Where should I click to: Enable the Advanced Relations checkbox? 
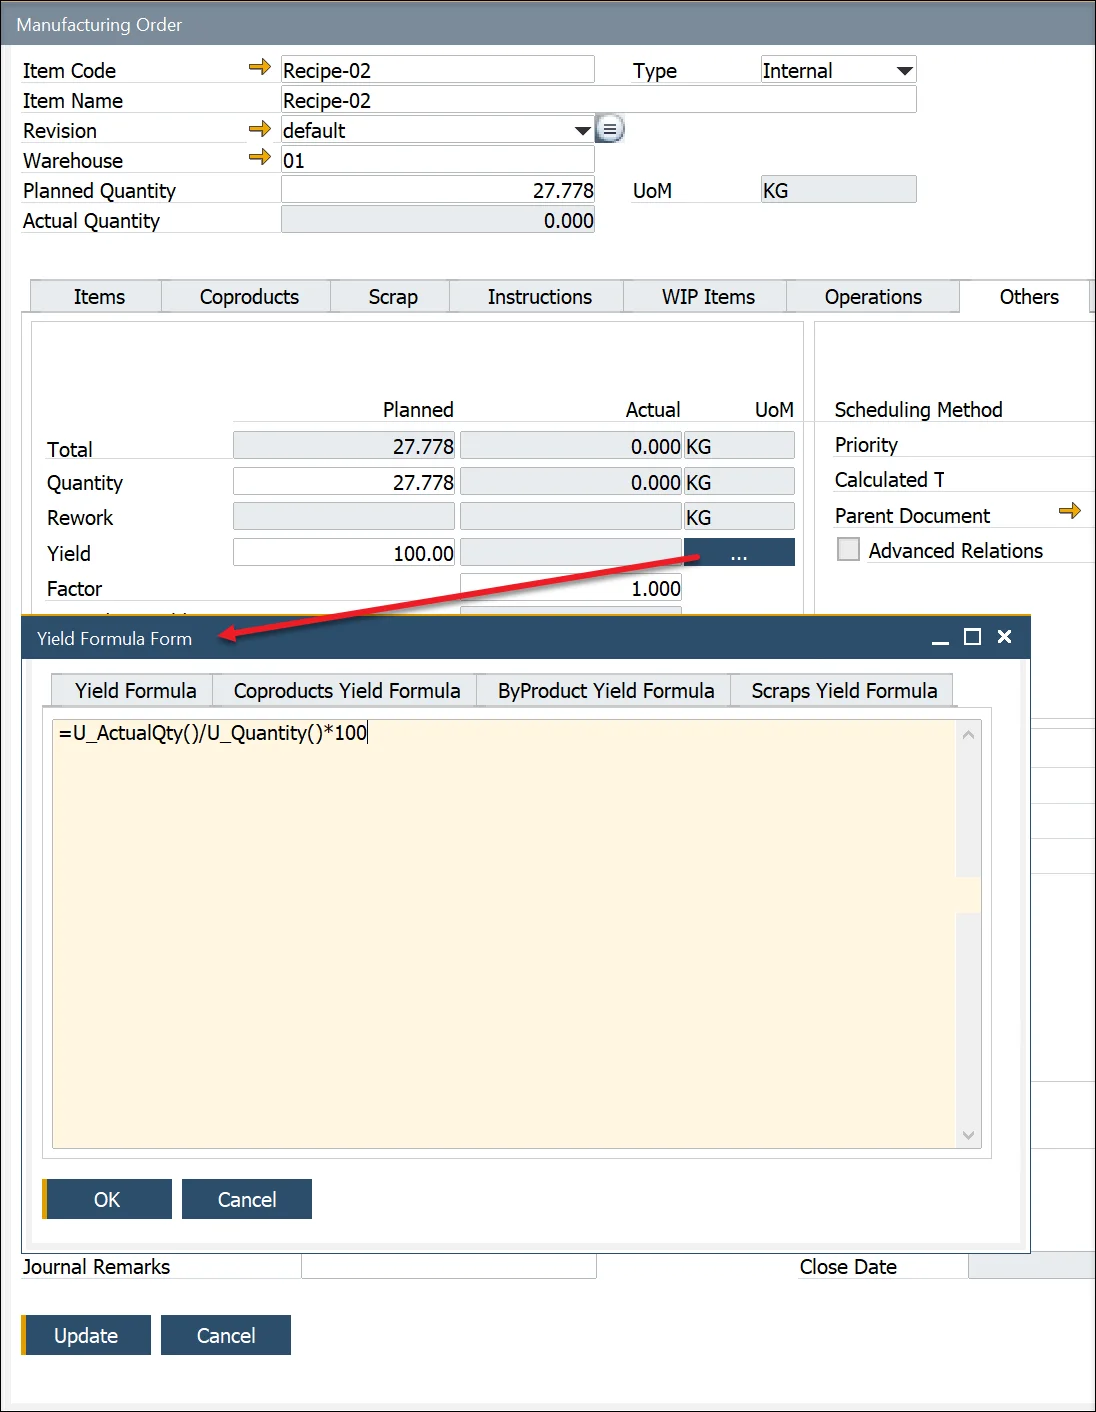click(x=848, y=549)
